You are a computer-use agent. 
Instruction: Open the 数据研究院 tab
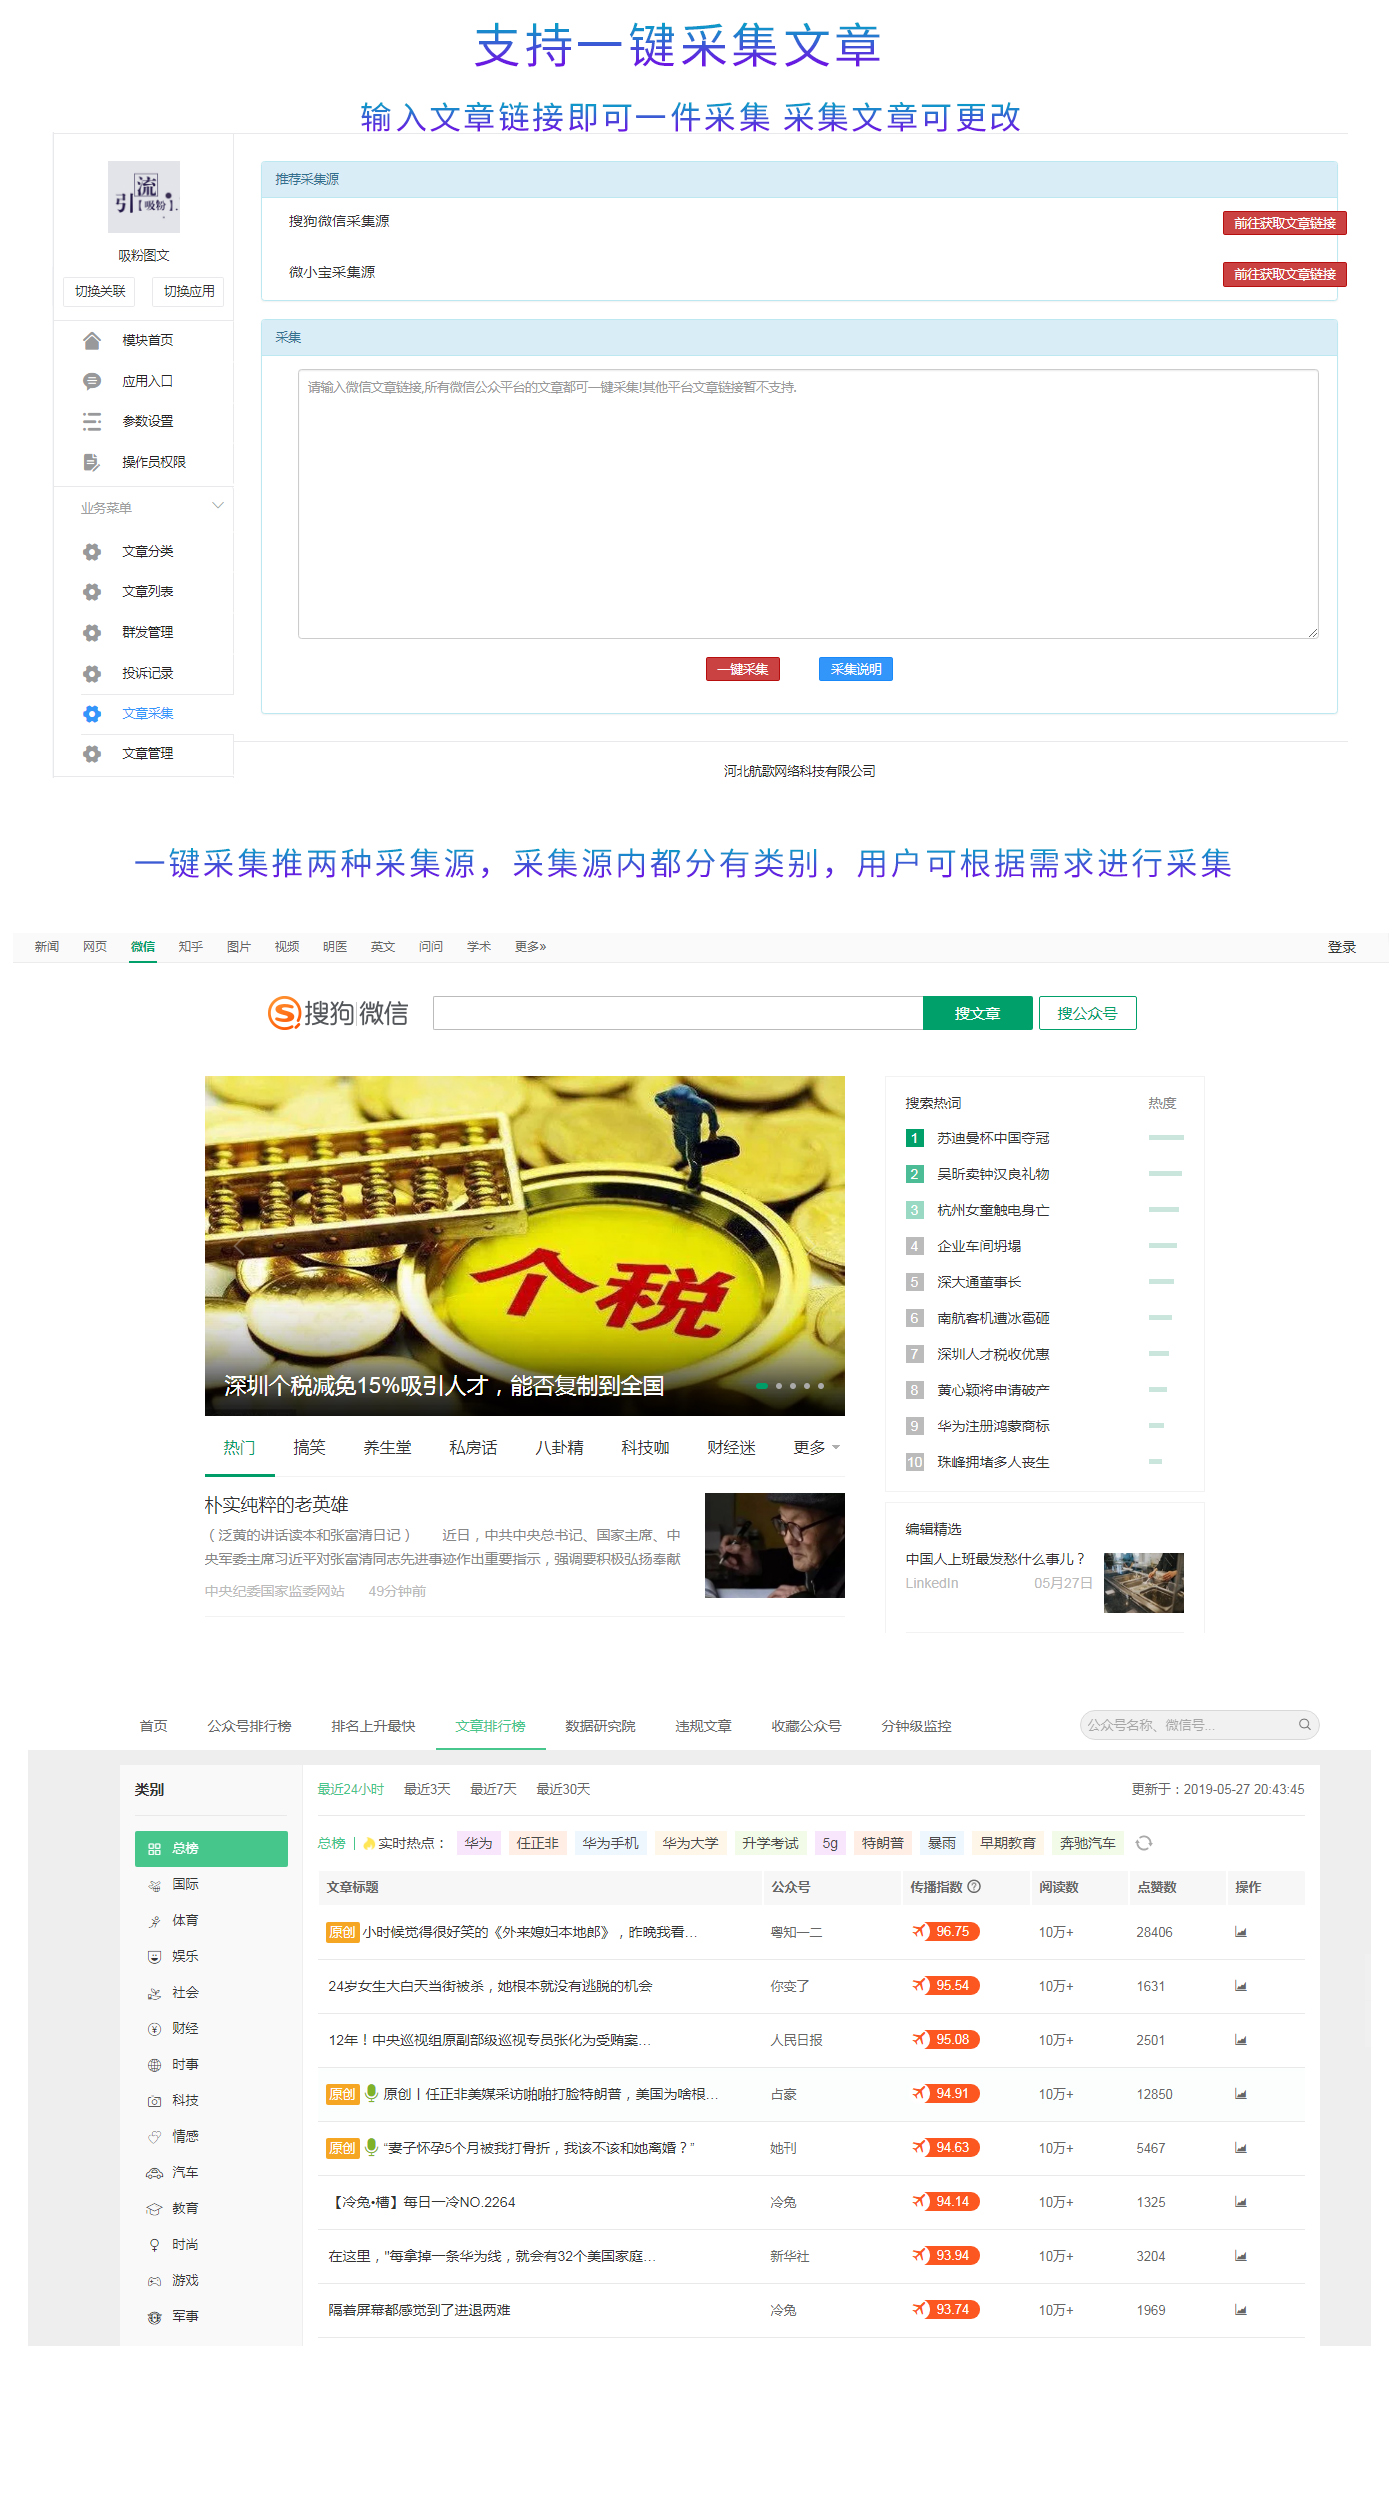tap(600, 1726)
